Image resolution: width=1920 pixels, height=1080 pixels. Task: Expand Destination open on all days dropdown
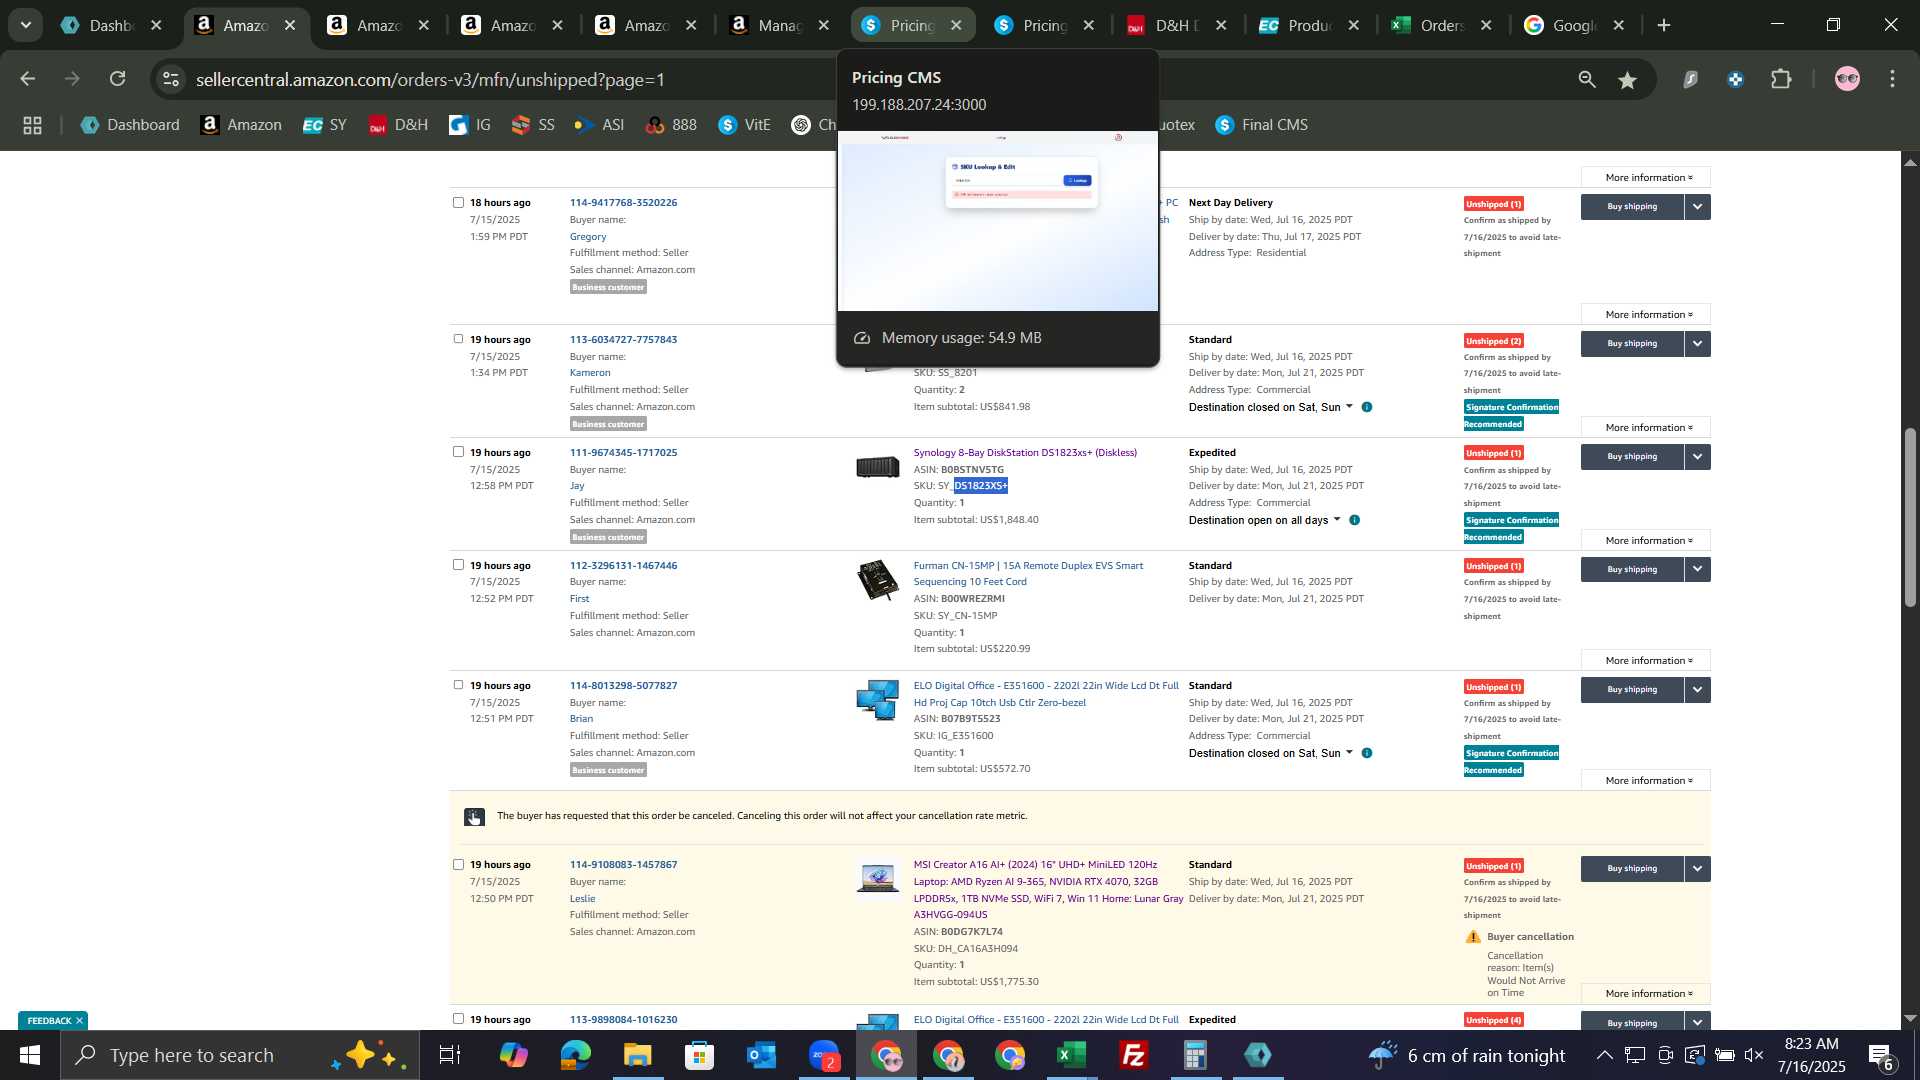coord(1264,520)
